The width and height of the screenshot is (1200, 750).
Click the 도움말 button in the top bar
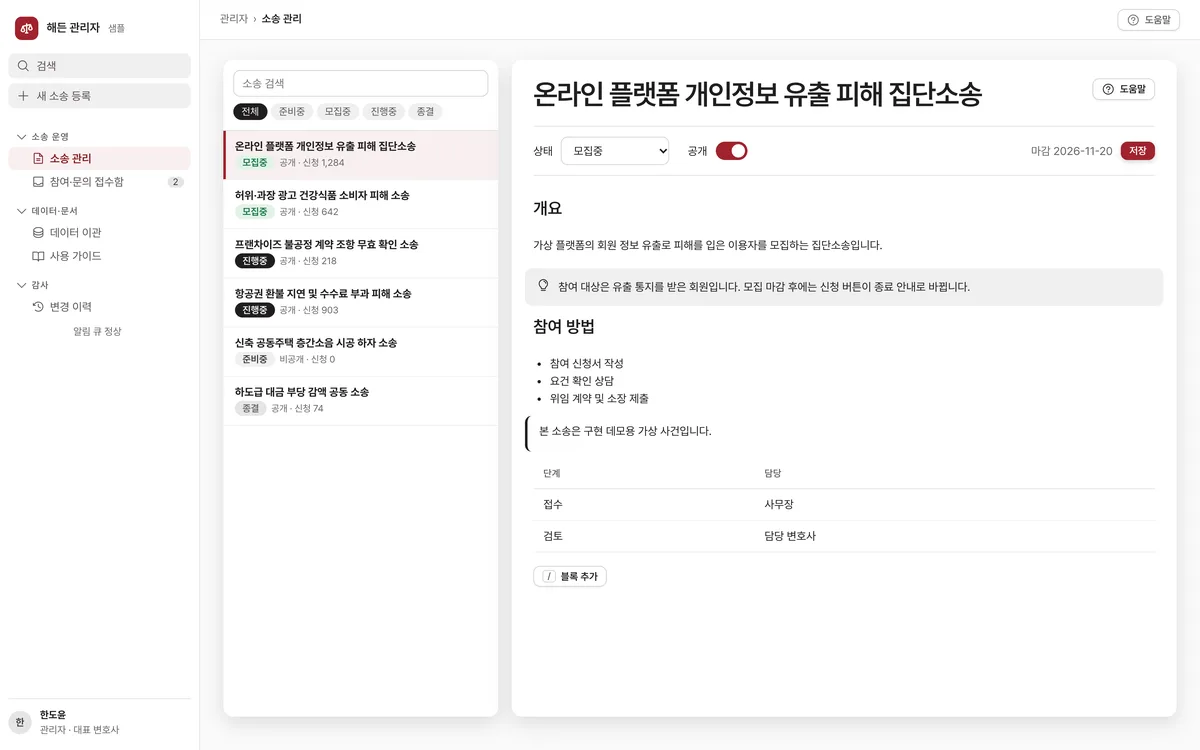point(1148,20)
